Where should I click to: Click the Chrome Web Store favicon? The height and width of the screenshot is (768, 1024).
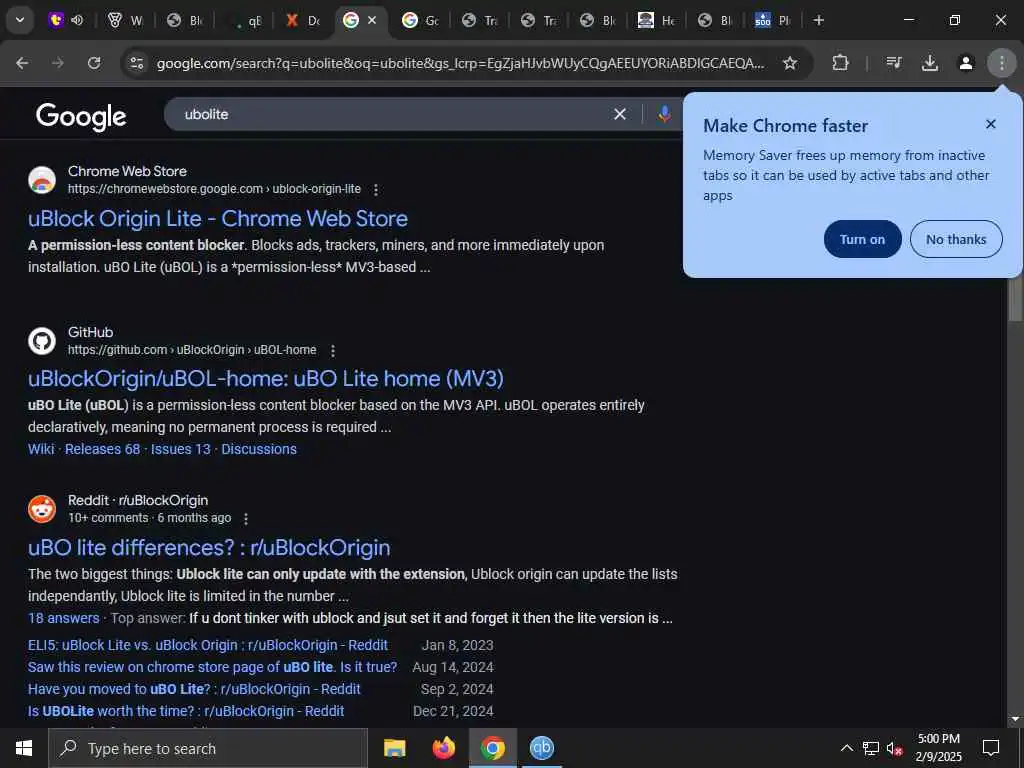[42, 180]
